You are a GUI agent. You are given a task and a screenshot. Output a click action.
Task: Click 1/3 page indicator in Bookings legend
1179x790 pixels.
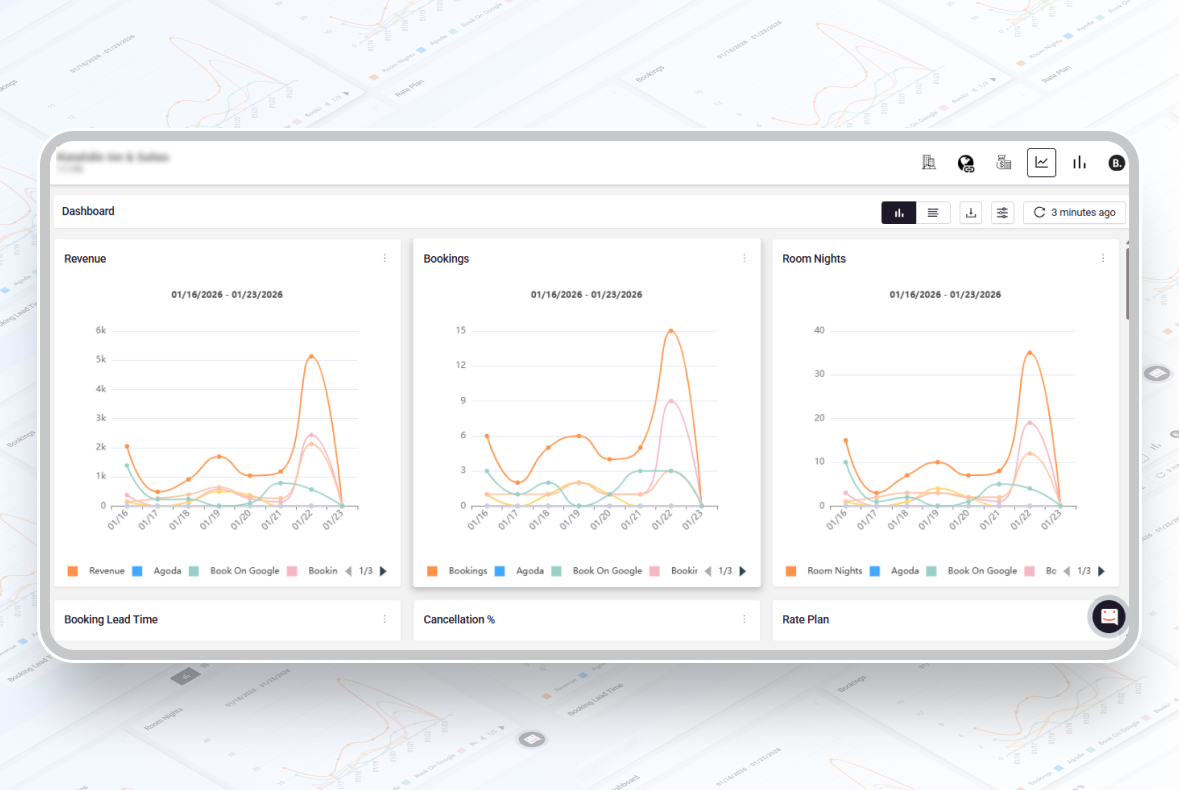(725, 571)
